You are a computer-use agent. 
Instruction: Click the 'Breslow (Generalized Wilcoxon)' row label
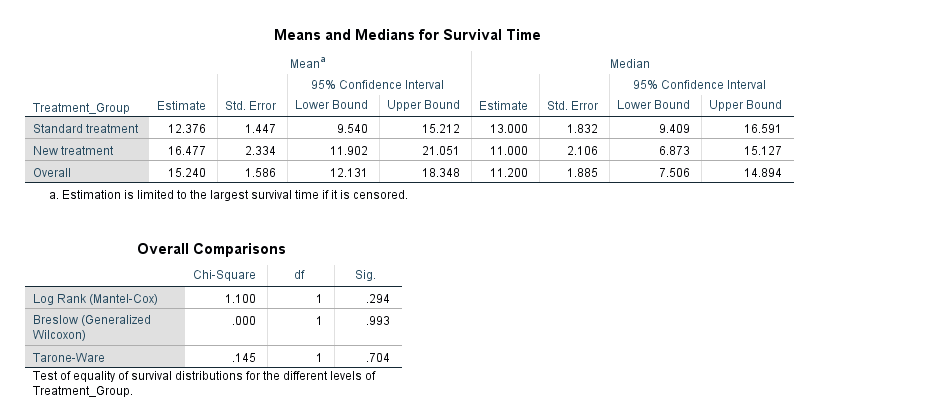pyautogui.click(x=92, y=327)
